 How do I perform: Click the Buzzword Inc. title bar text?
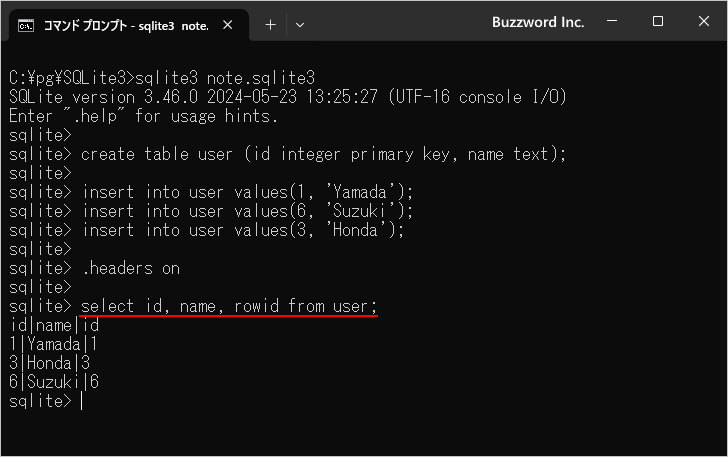(538, 22)
